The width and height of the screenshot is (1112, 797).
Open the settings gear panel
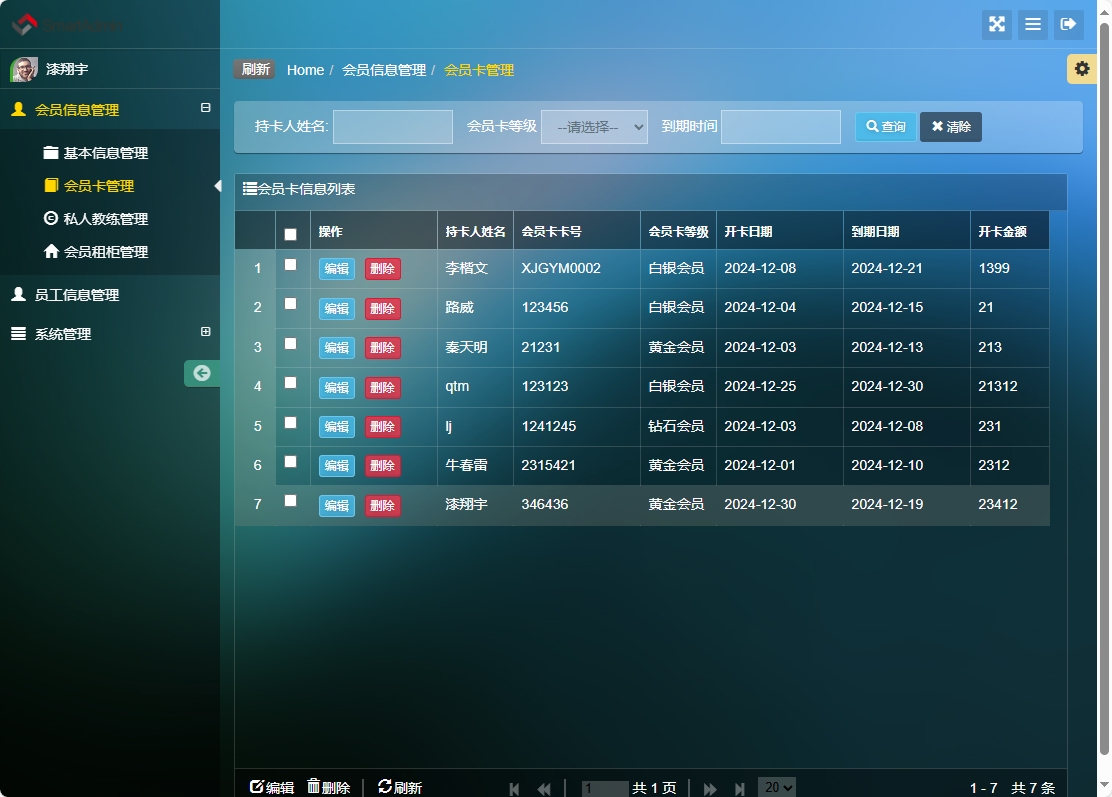coord(1081,69)
